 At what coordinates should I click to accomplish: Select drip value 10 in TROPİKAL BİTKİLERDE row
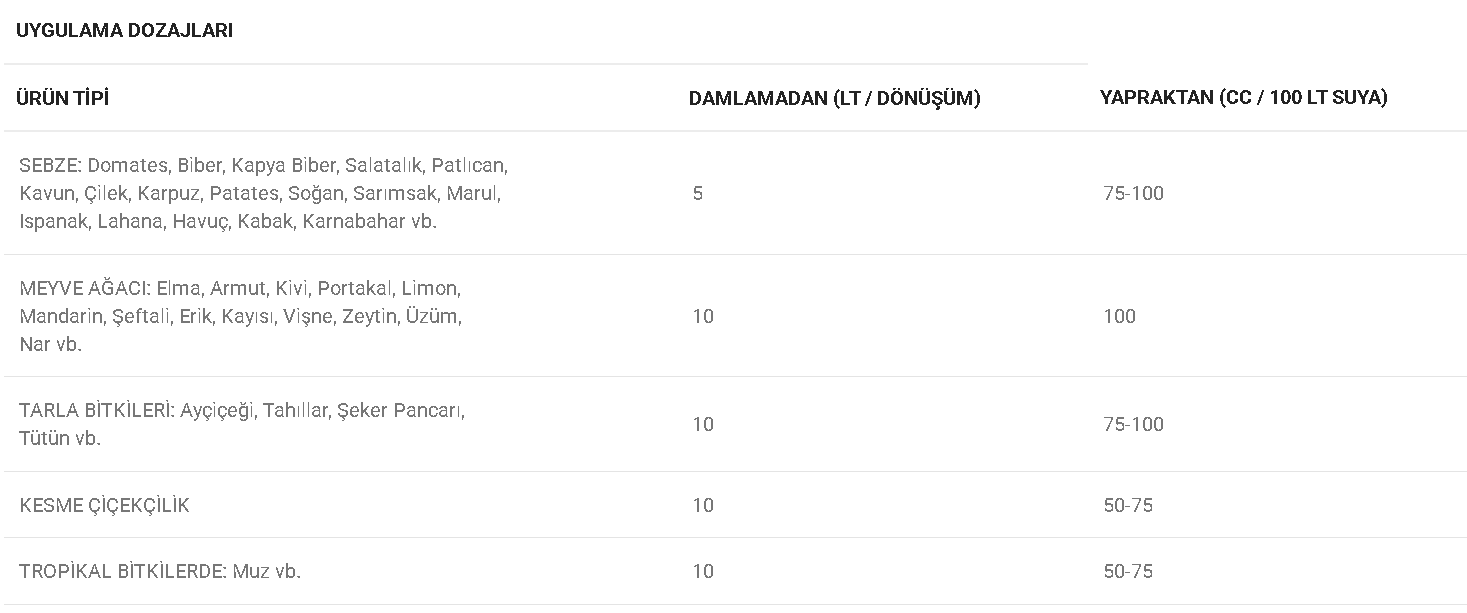[703, 571]
